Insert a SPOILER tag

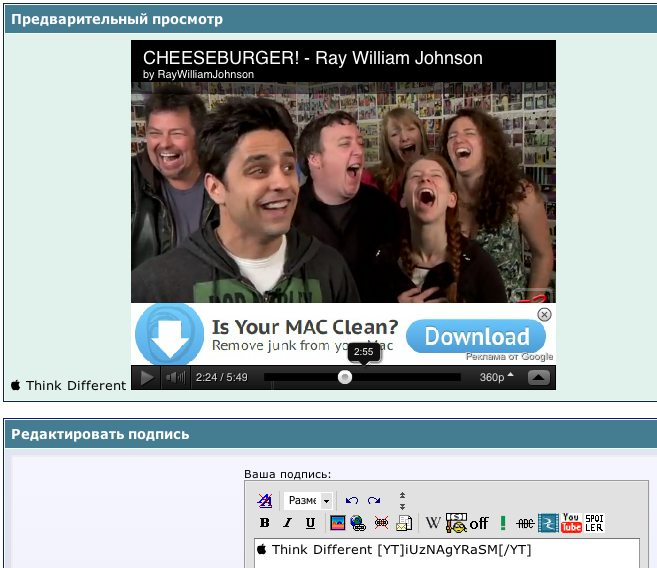pos(595,523)
